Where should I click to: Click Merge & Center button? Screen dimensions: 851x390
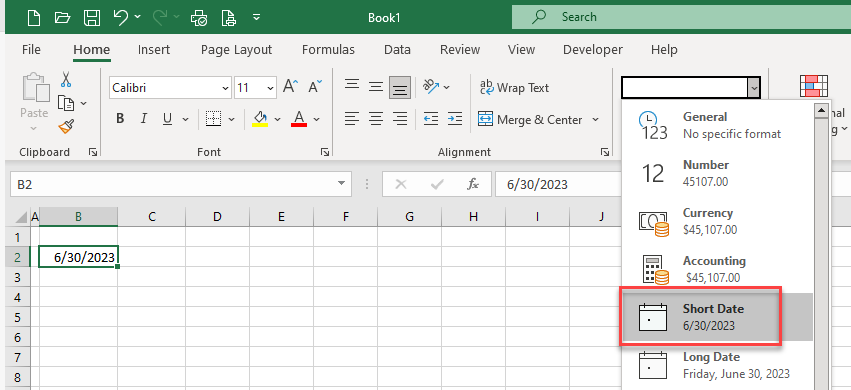coord(530,119)
